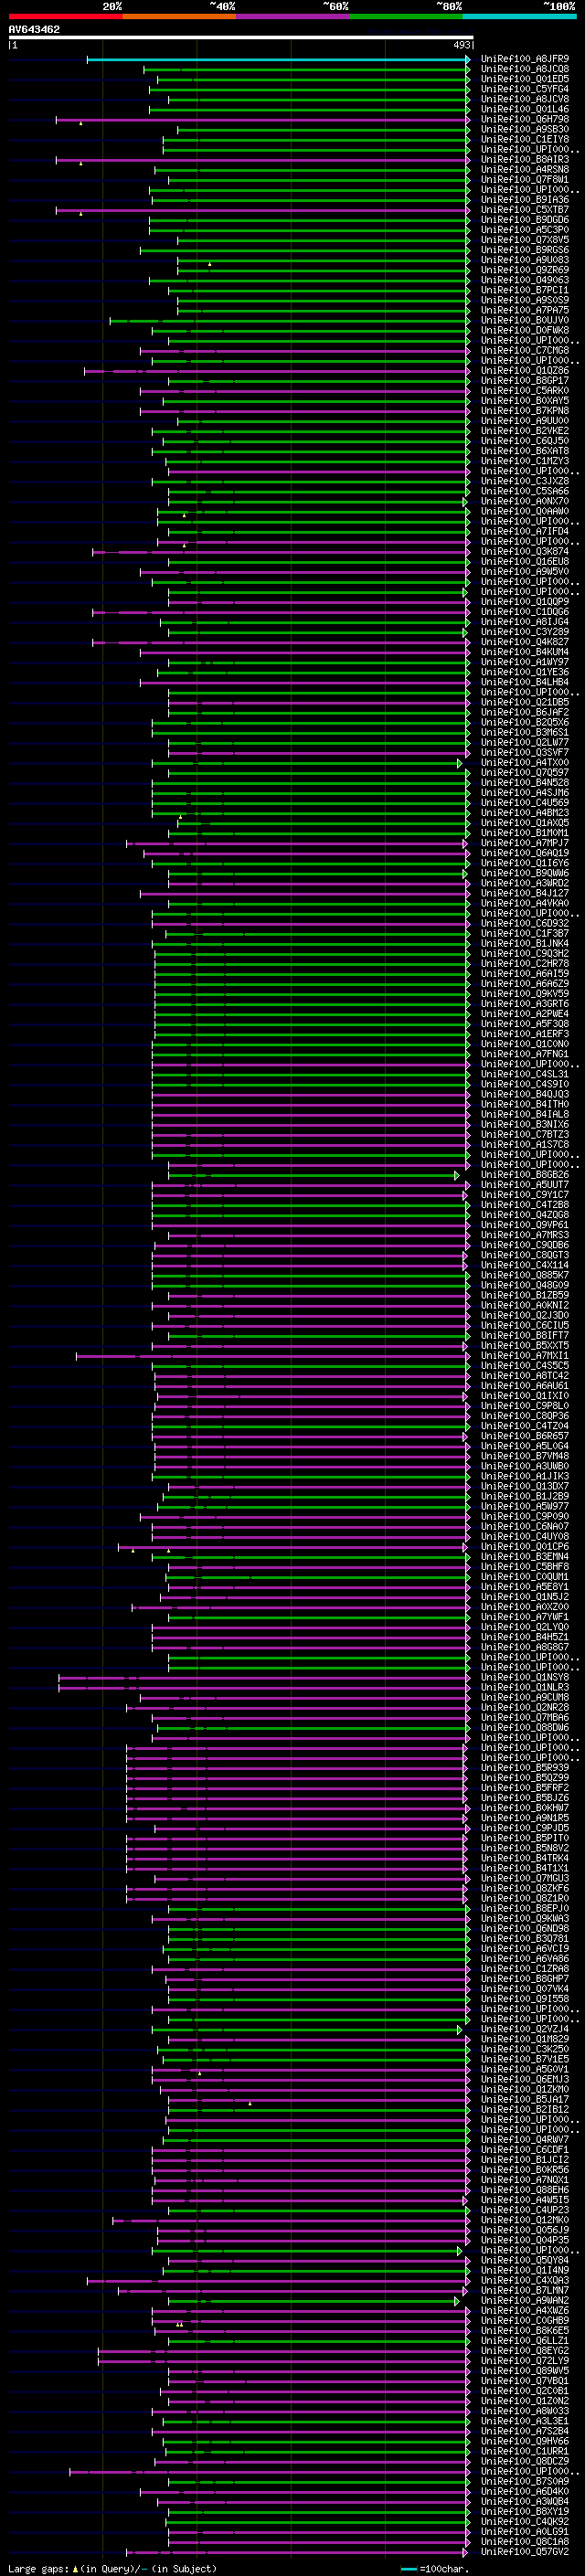The width and height of the screenshot is (585, 2576).
Task: Click the orange ~40% identity legend bar
Action: [x=179, y=16]
